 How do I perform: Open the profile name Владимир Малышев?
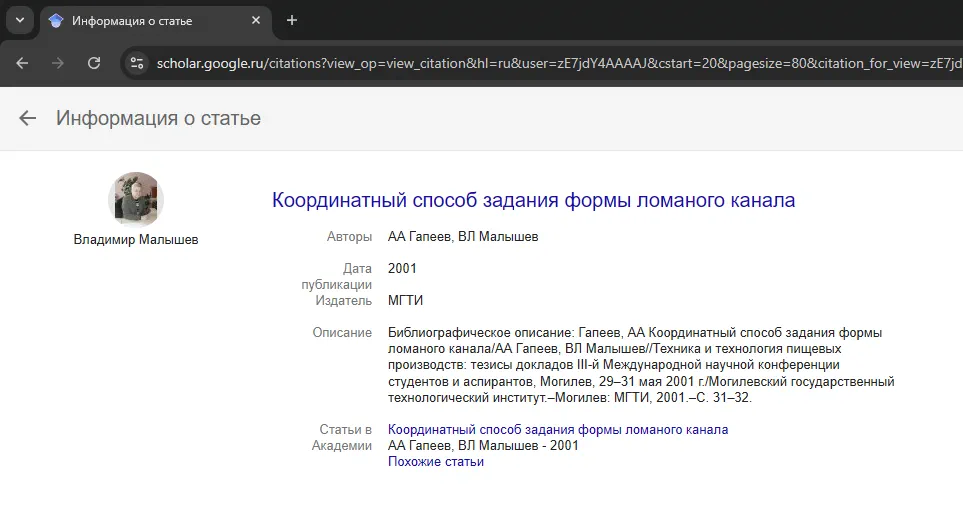(136, 240)
